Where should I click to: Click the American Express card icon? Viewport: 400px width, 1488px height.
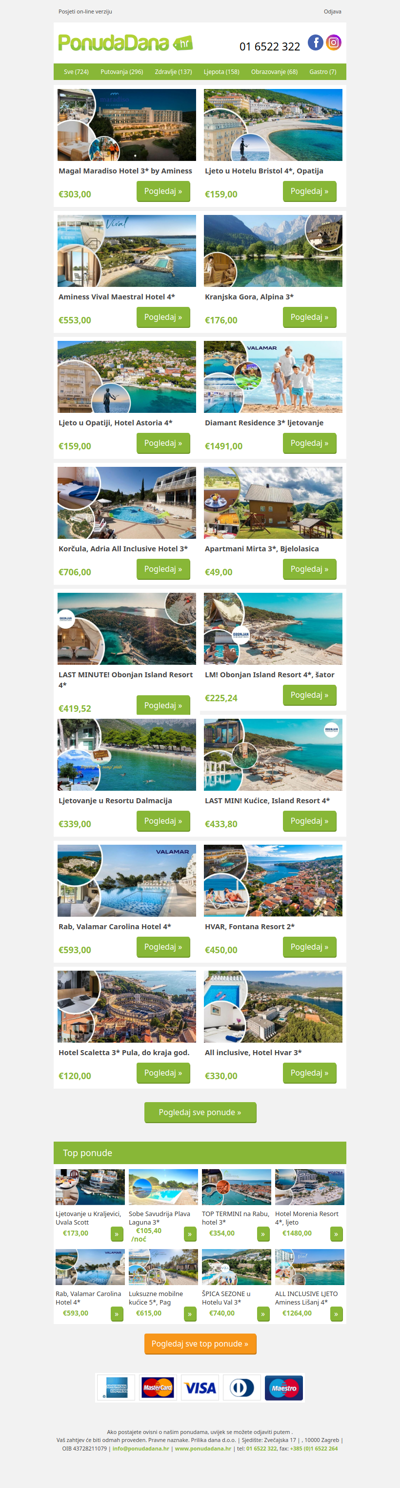click(117, 1388)
